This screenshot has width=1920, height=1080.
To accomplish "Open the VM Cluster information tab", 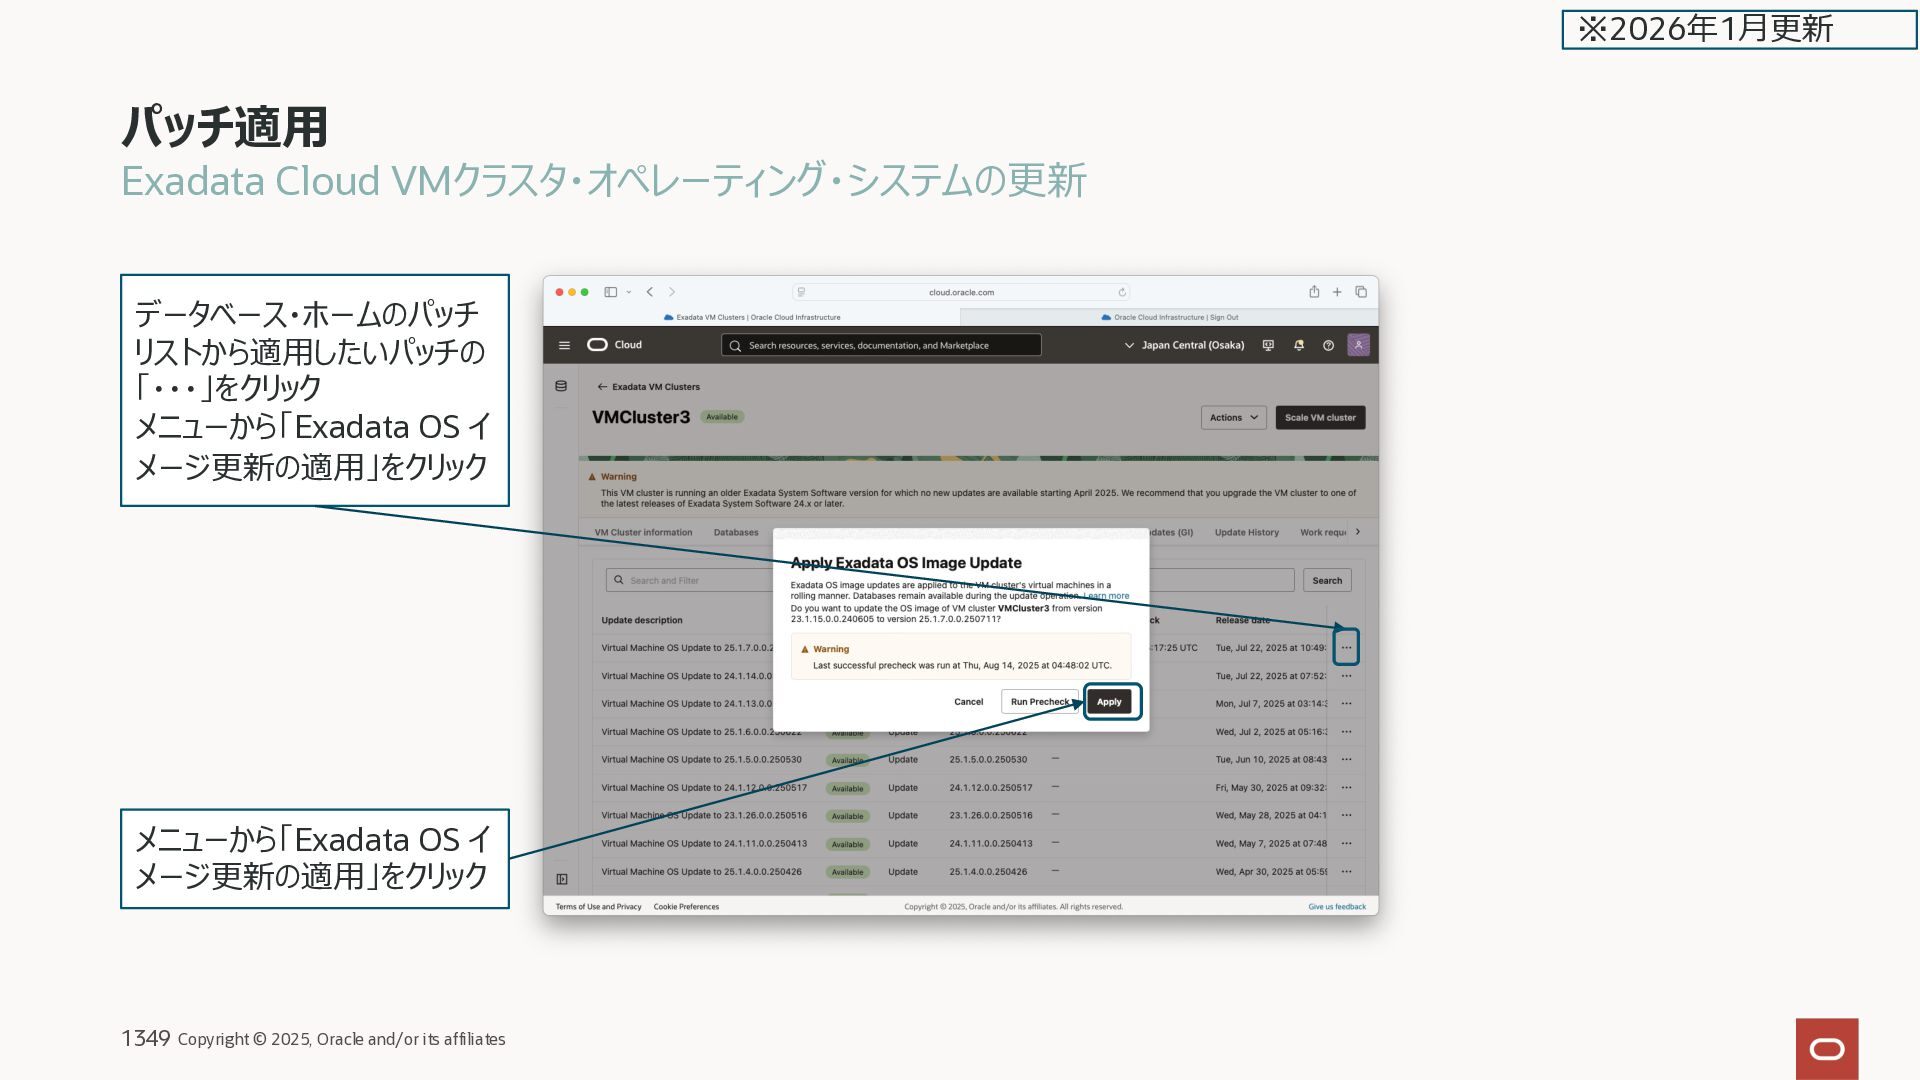I will 643,533.
